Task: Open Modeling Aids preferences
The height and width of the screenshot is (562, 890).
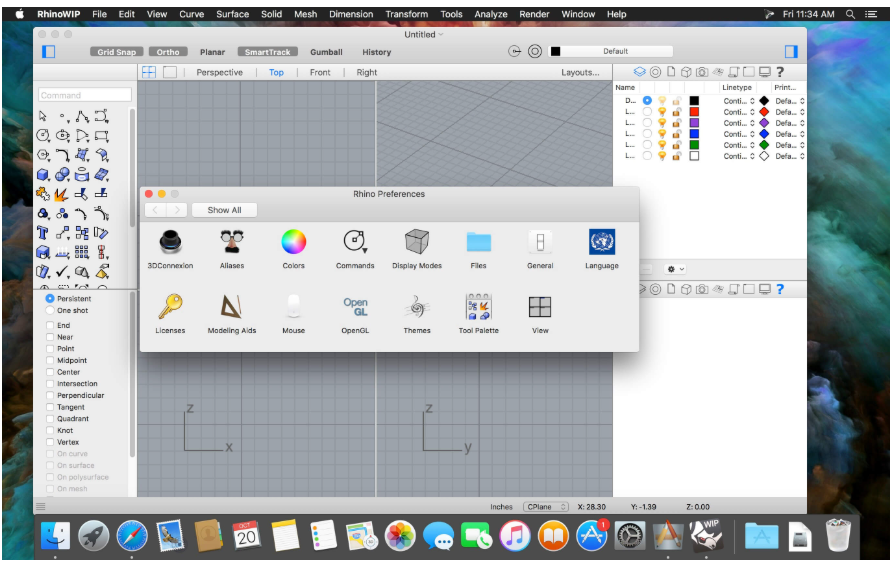Action: point(232,313)
